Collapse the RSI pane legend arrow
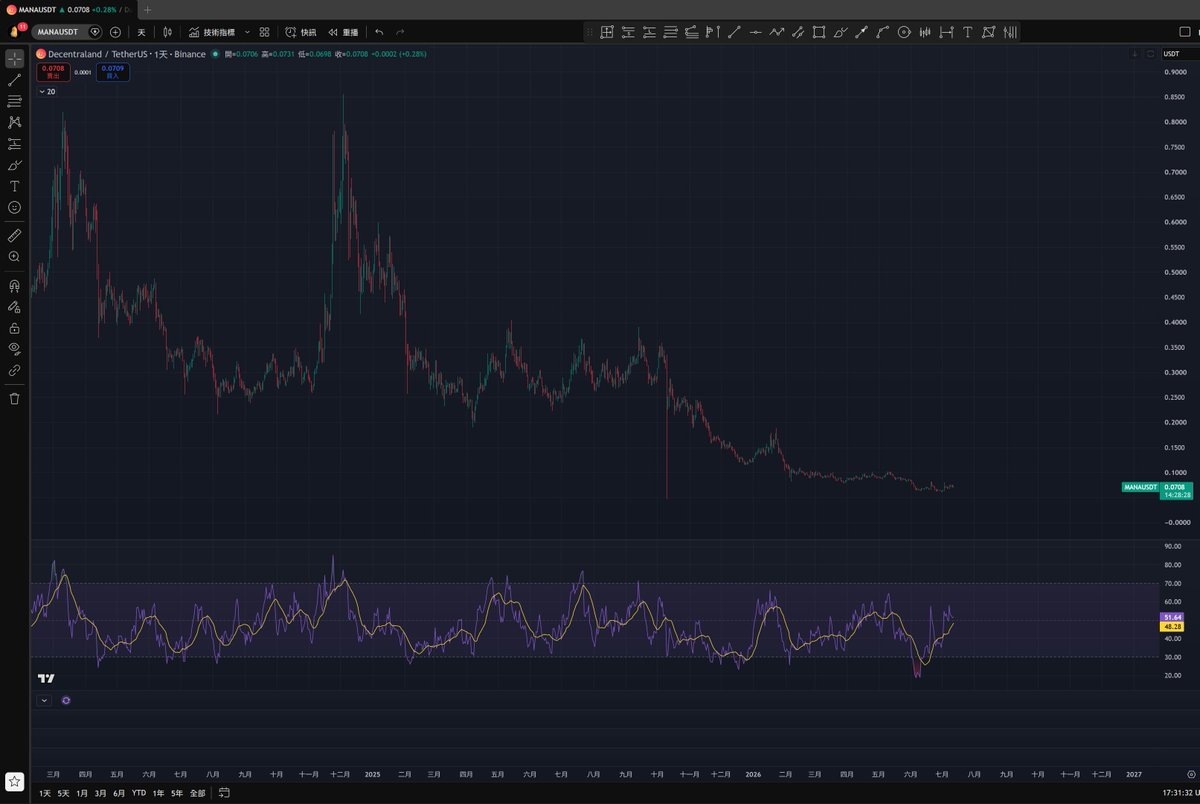Image resolution: width=1200 pixels, height=804 pixels. [44, 700]
